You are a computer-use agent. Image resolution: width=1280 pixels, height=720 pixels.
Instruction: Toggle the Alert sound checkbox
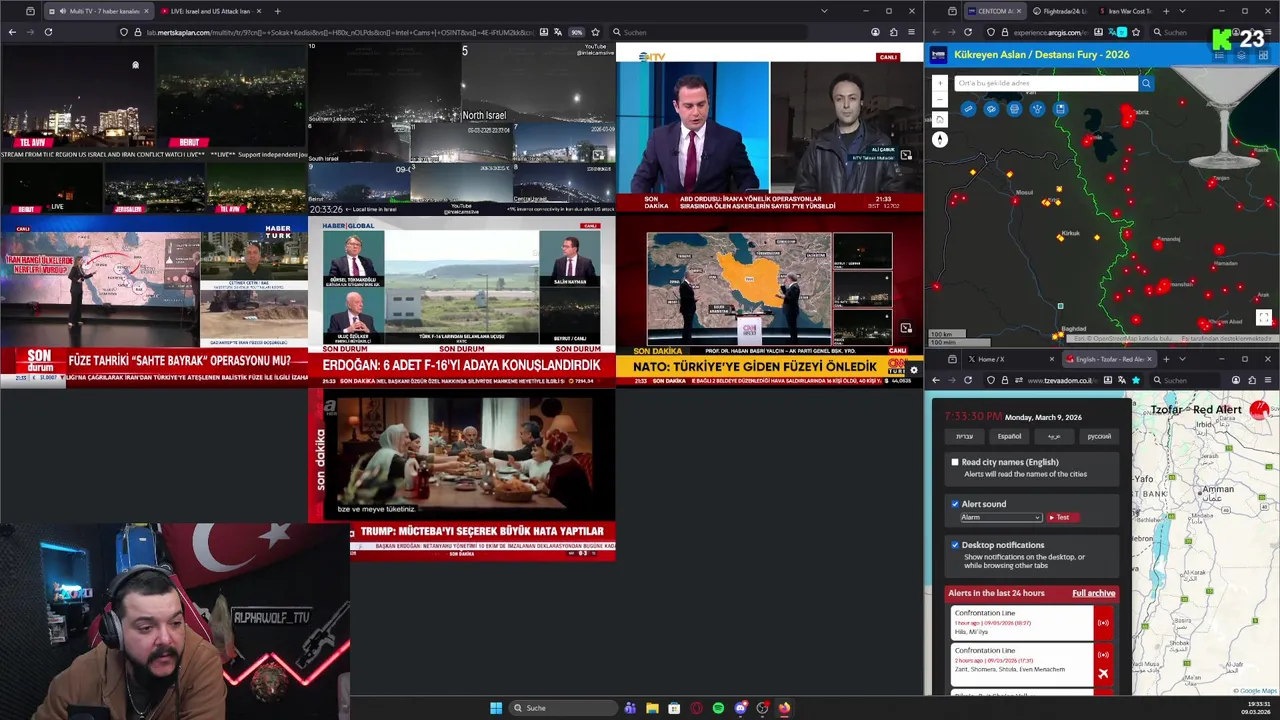(955, 504)
